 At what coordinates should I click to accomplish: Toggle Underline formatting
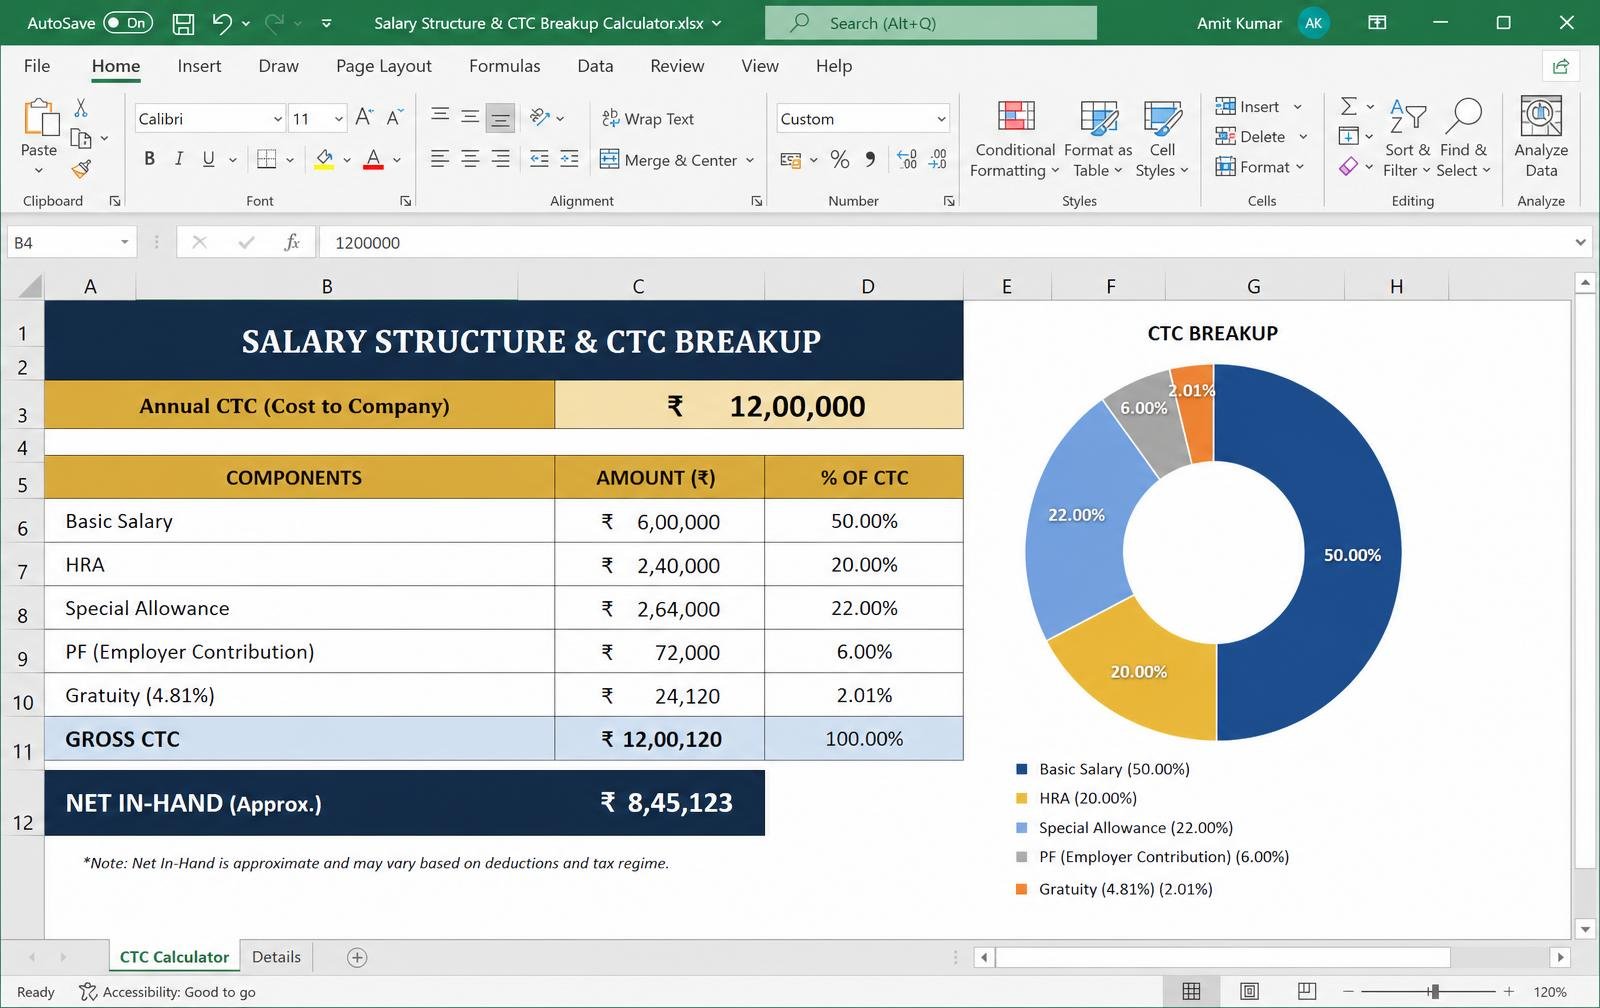[208, 159]
